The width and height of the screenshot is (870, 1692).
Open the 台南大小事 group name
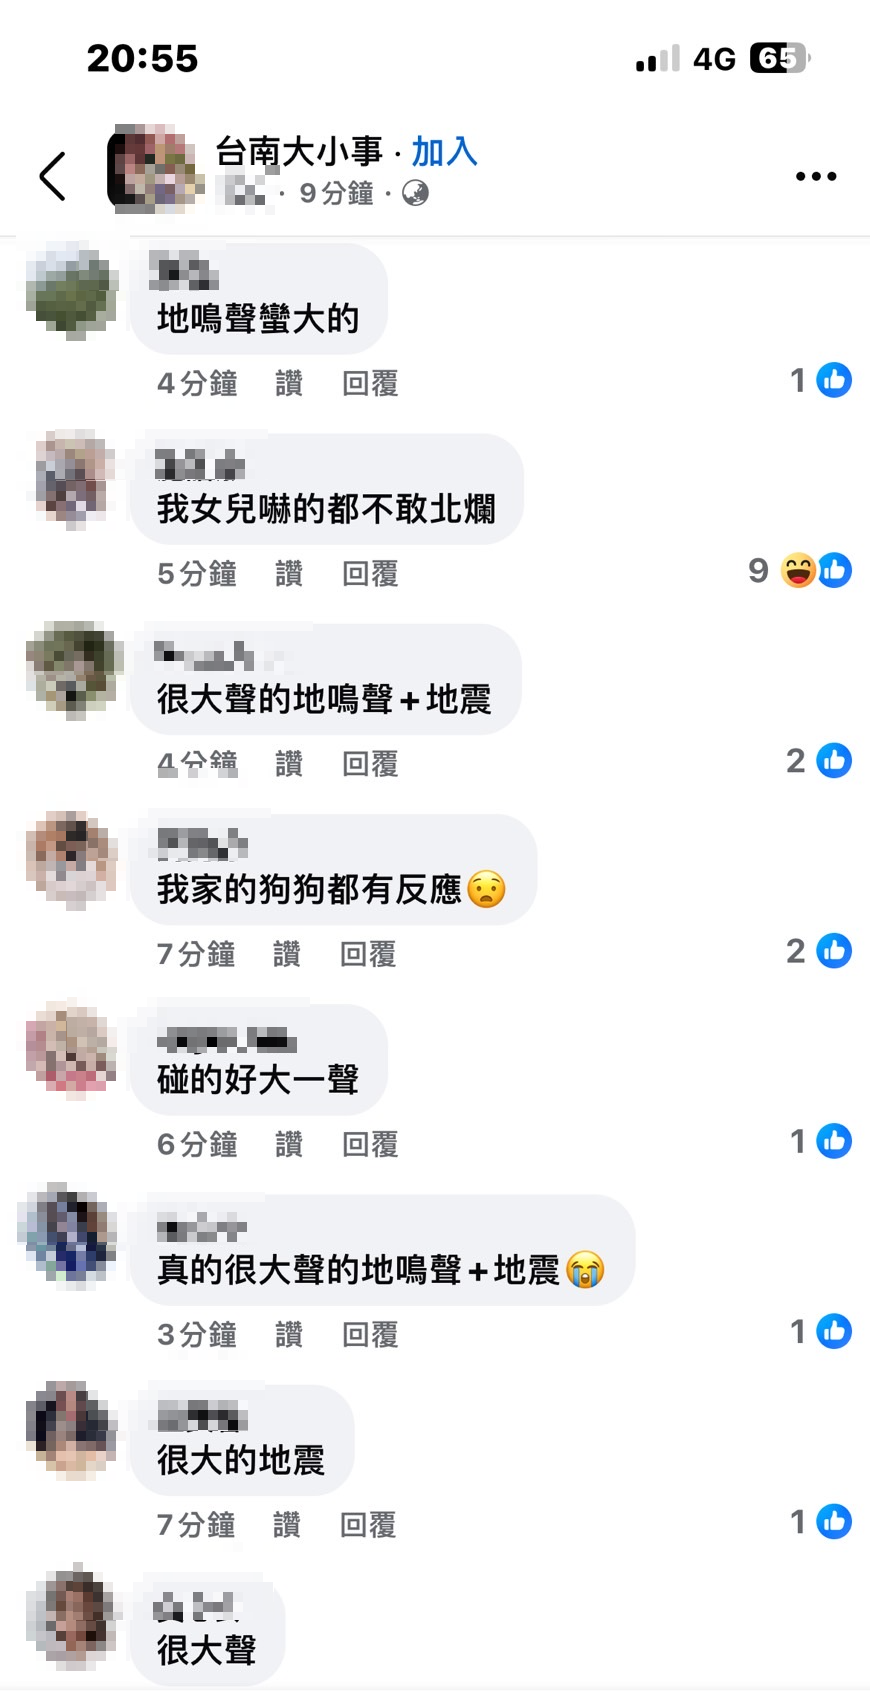pyautogui.click(x=299, y=152)
